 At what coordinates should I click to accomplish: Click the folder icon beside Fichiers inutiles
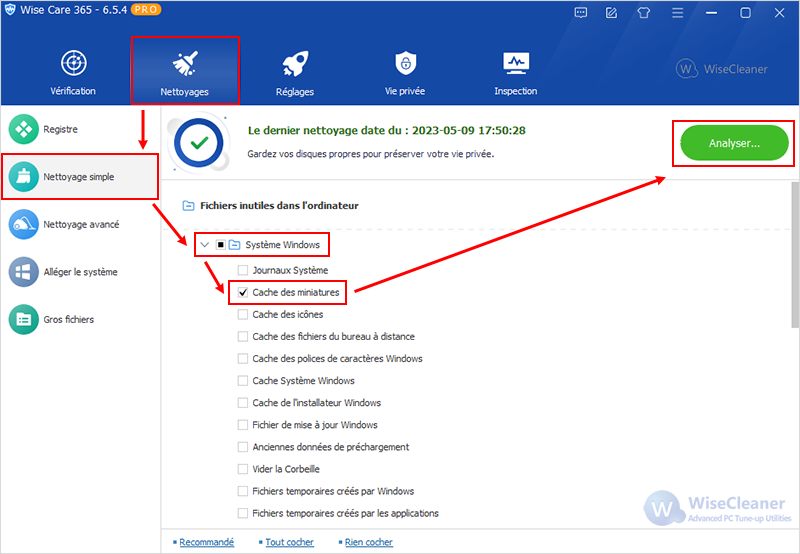coord(188,206)
